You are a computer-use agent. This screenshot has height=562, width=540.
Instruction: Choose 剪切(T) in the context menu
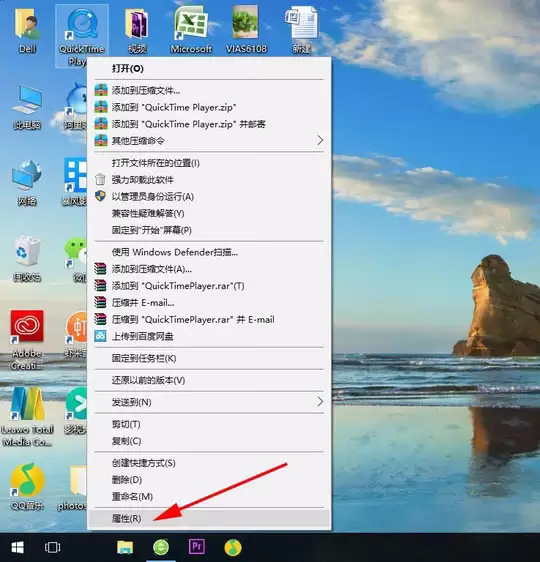(x=209, y=424)
